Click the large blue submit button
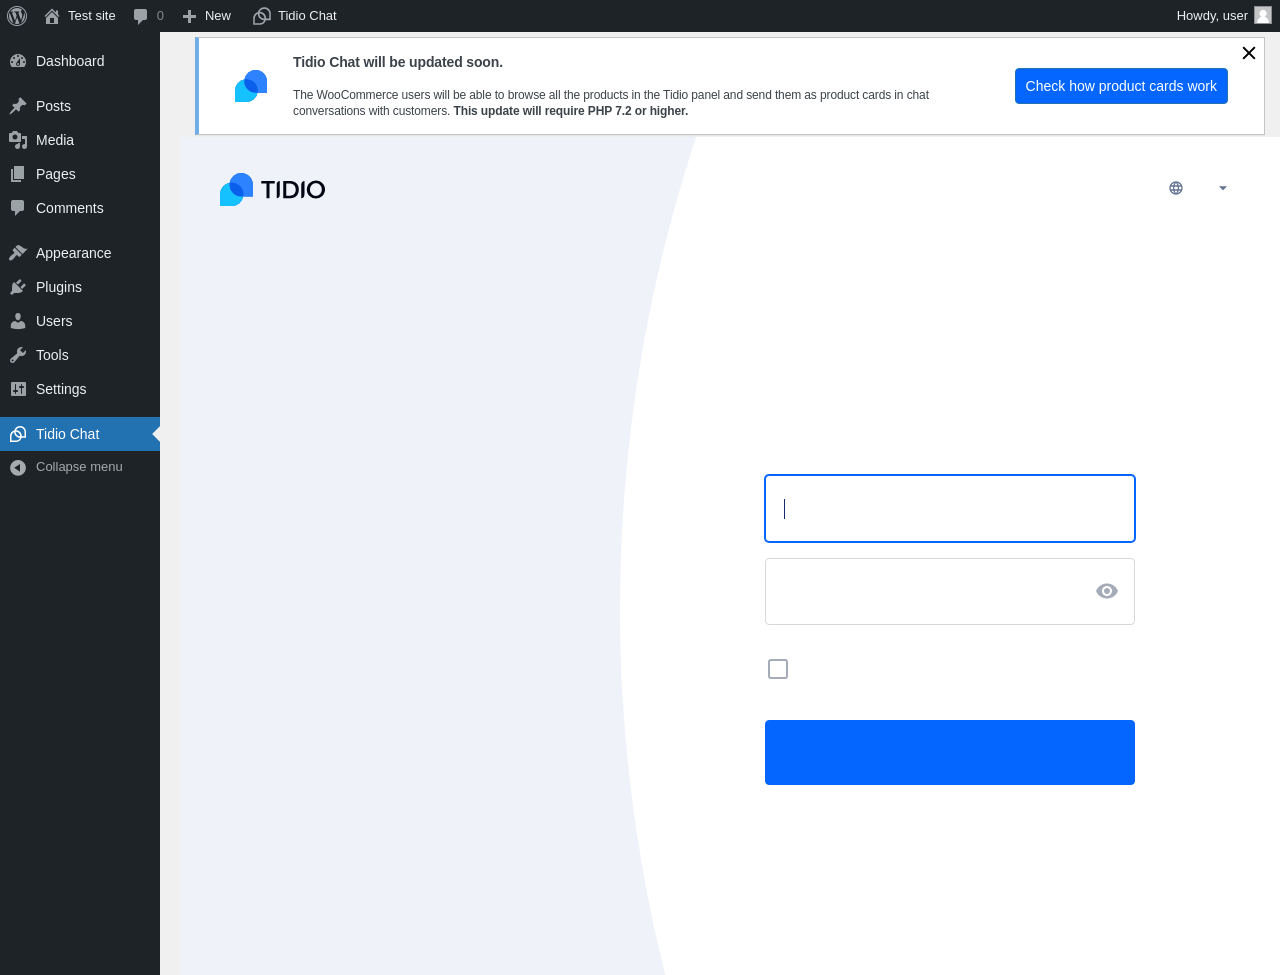The width and height of the screenshot is (1280, 975). [950, 752]
